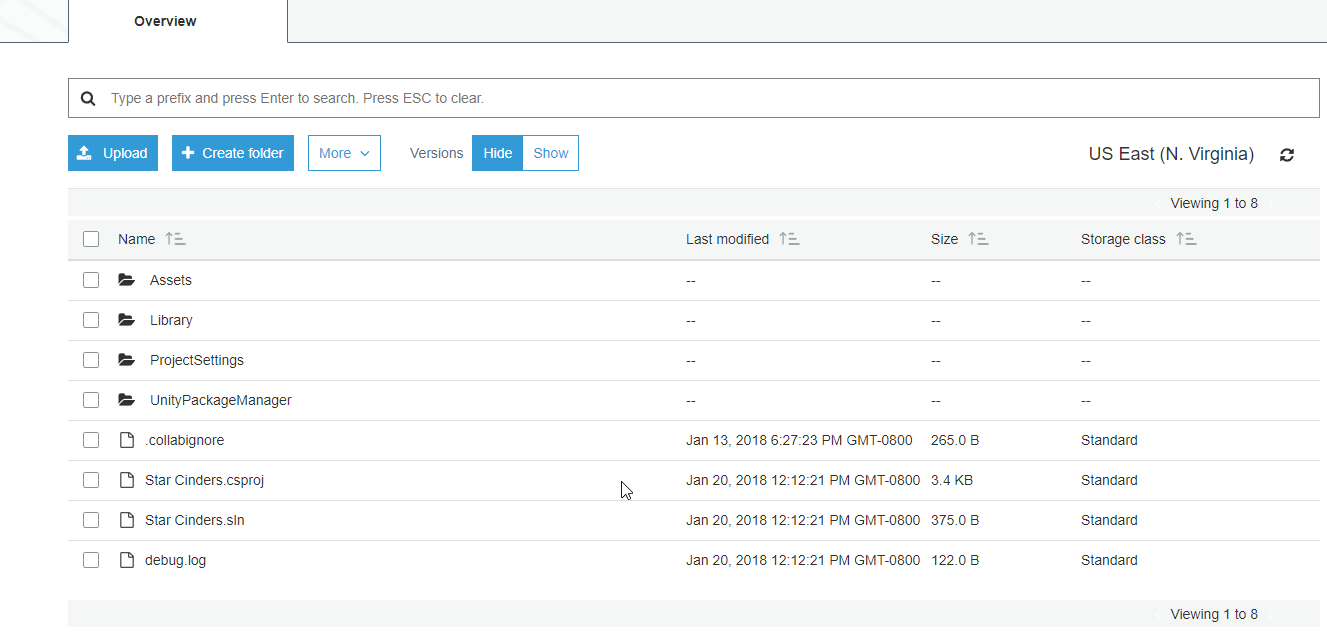Click the UnityPackageManager folder icon
1327x637 pixels.
[126, 400]
